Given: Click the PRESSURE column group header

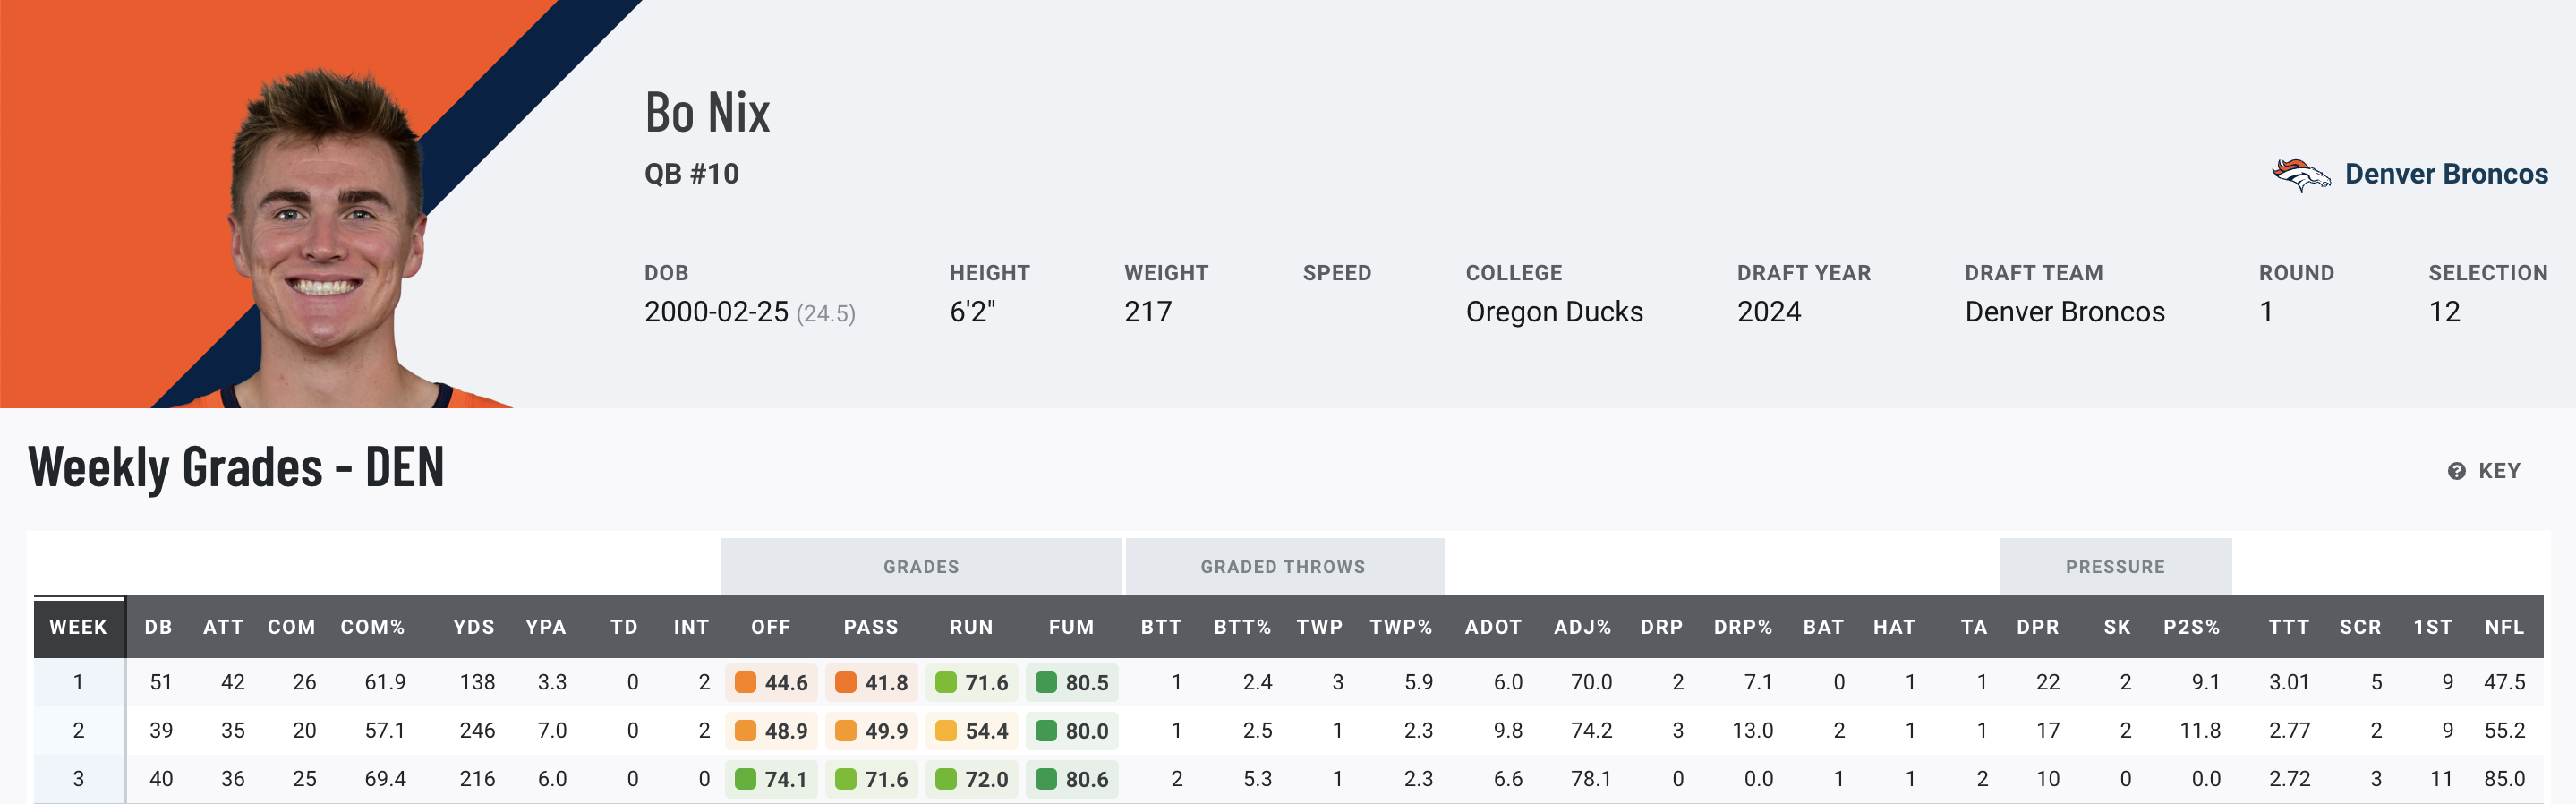Looking at the screenshot, I should tap(2114, 567).
